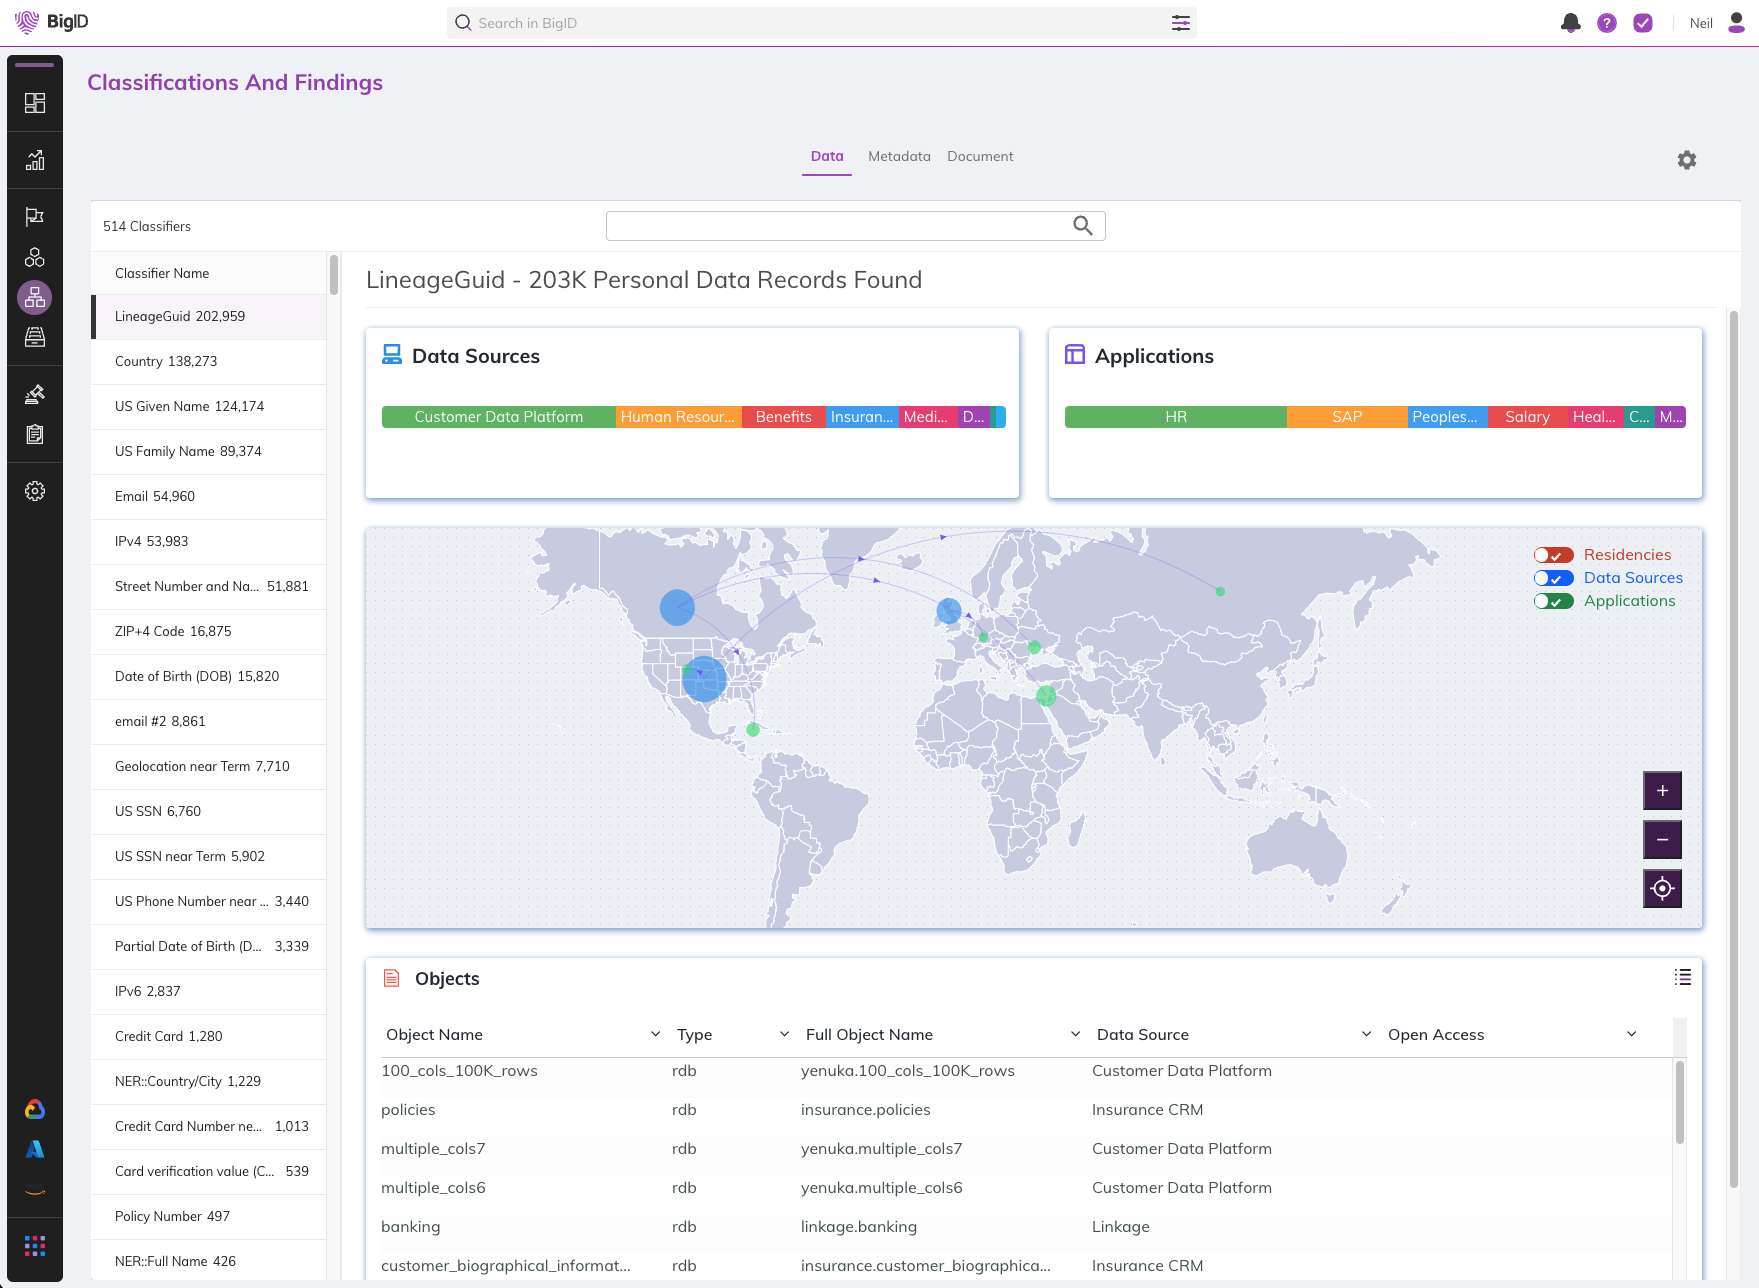This screenshot has height=1288, width=1759.
Task: Switch to the Document tab
Action: 979,156
